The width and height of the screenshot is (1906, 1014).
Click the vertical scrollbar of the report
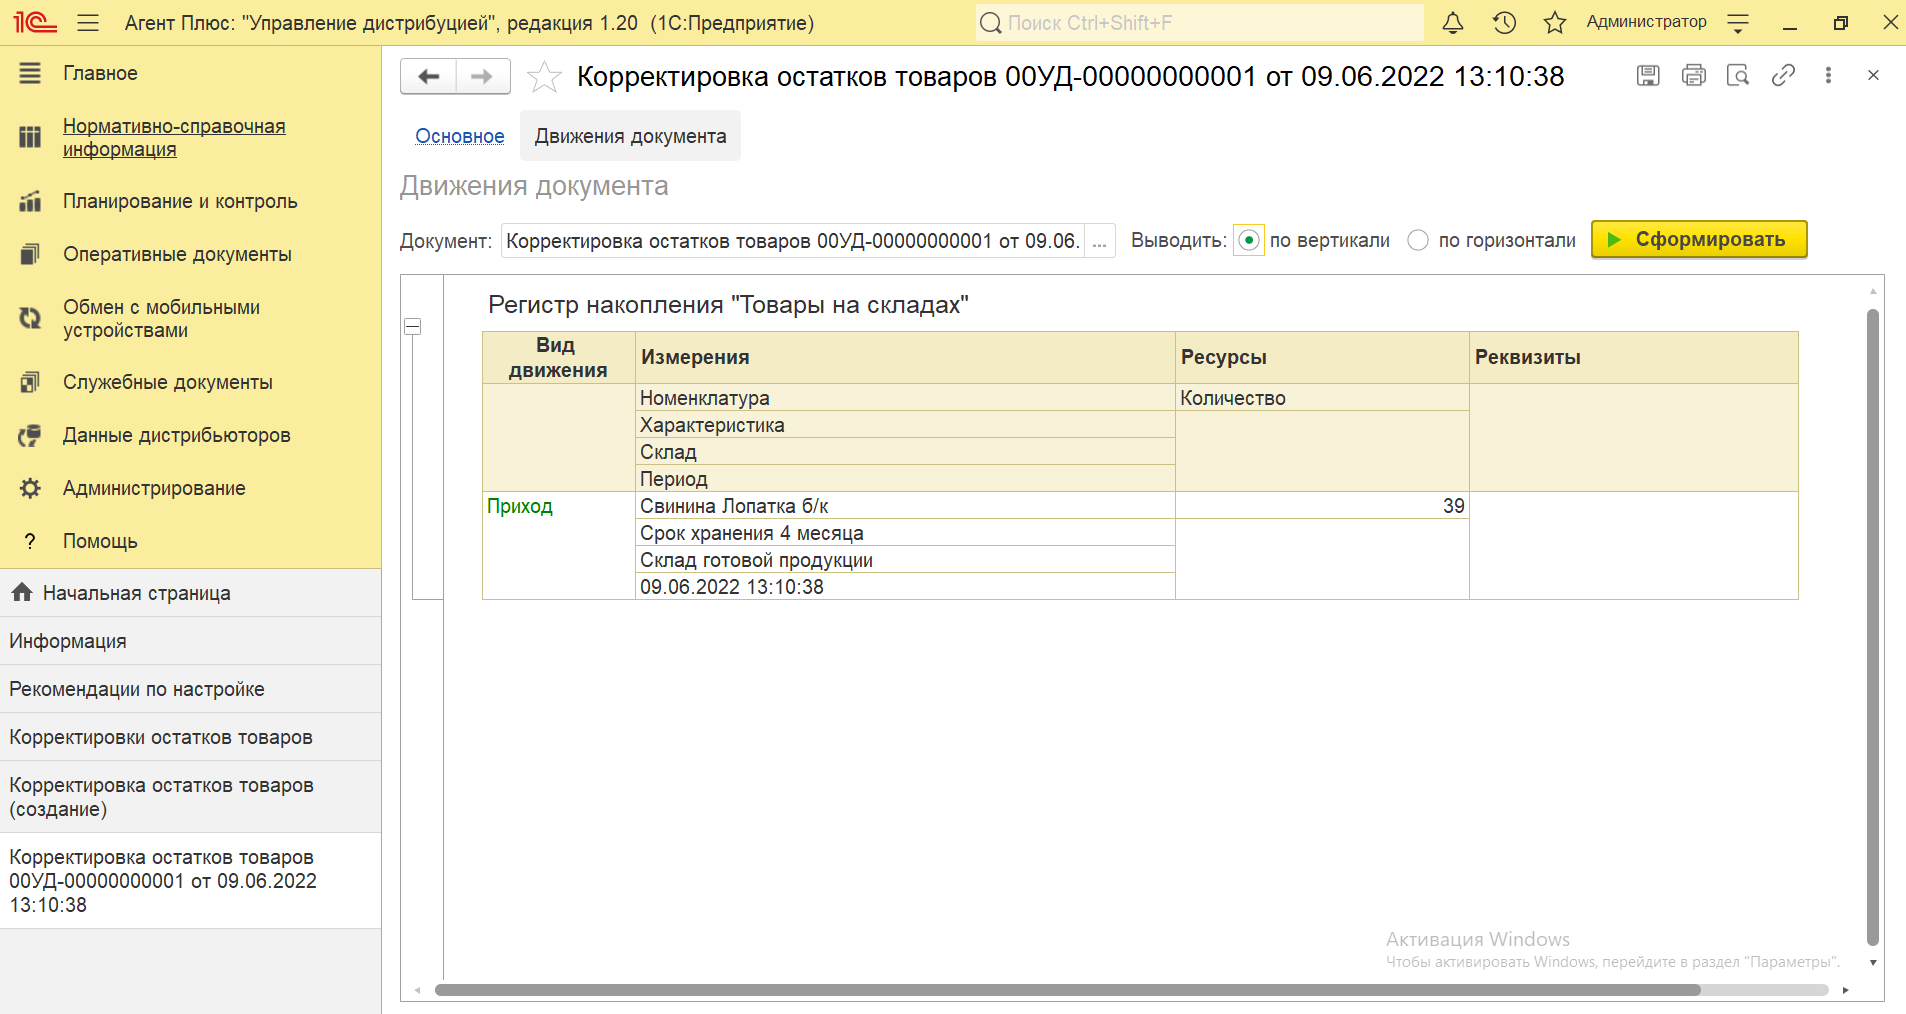(1873, 626)
